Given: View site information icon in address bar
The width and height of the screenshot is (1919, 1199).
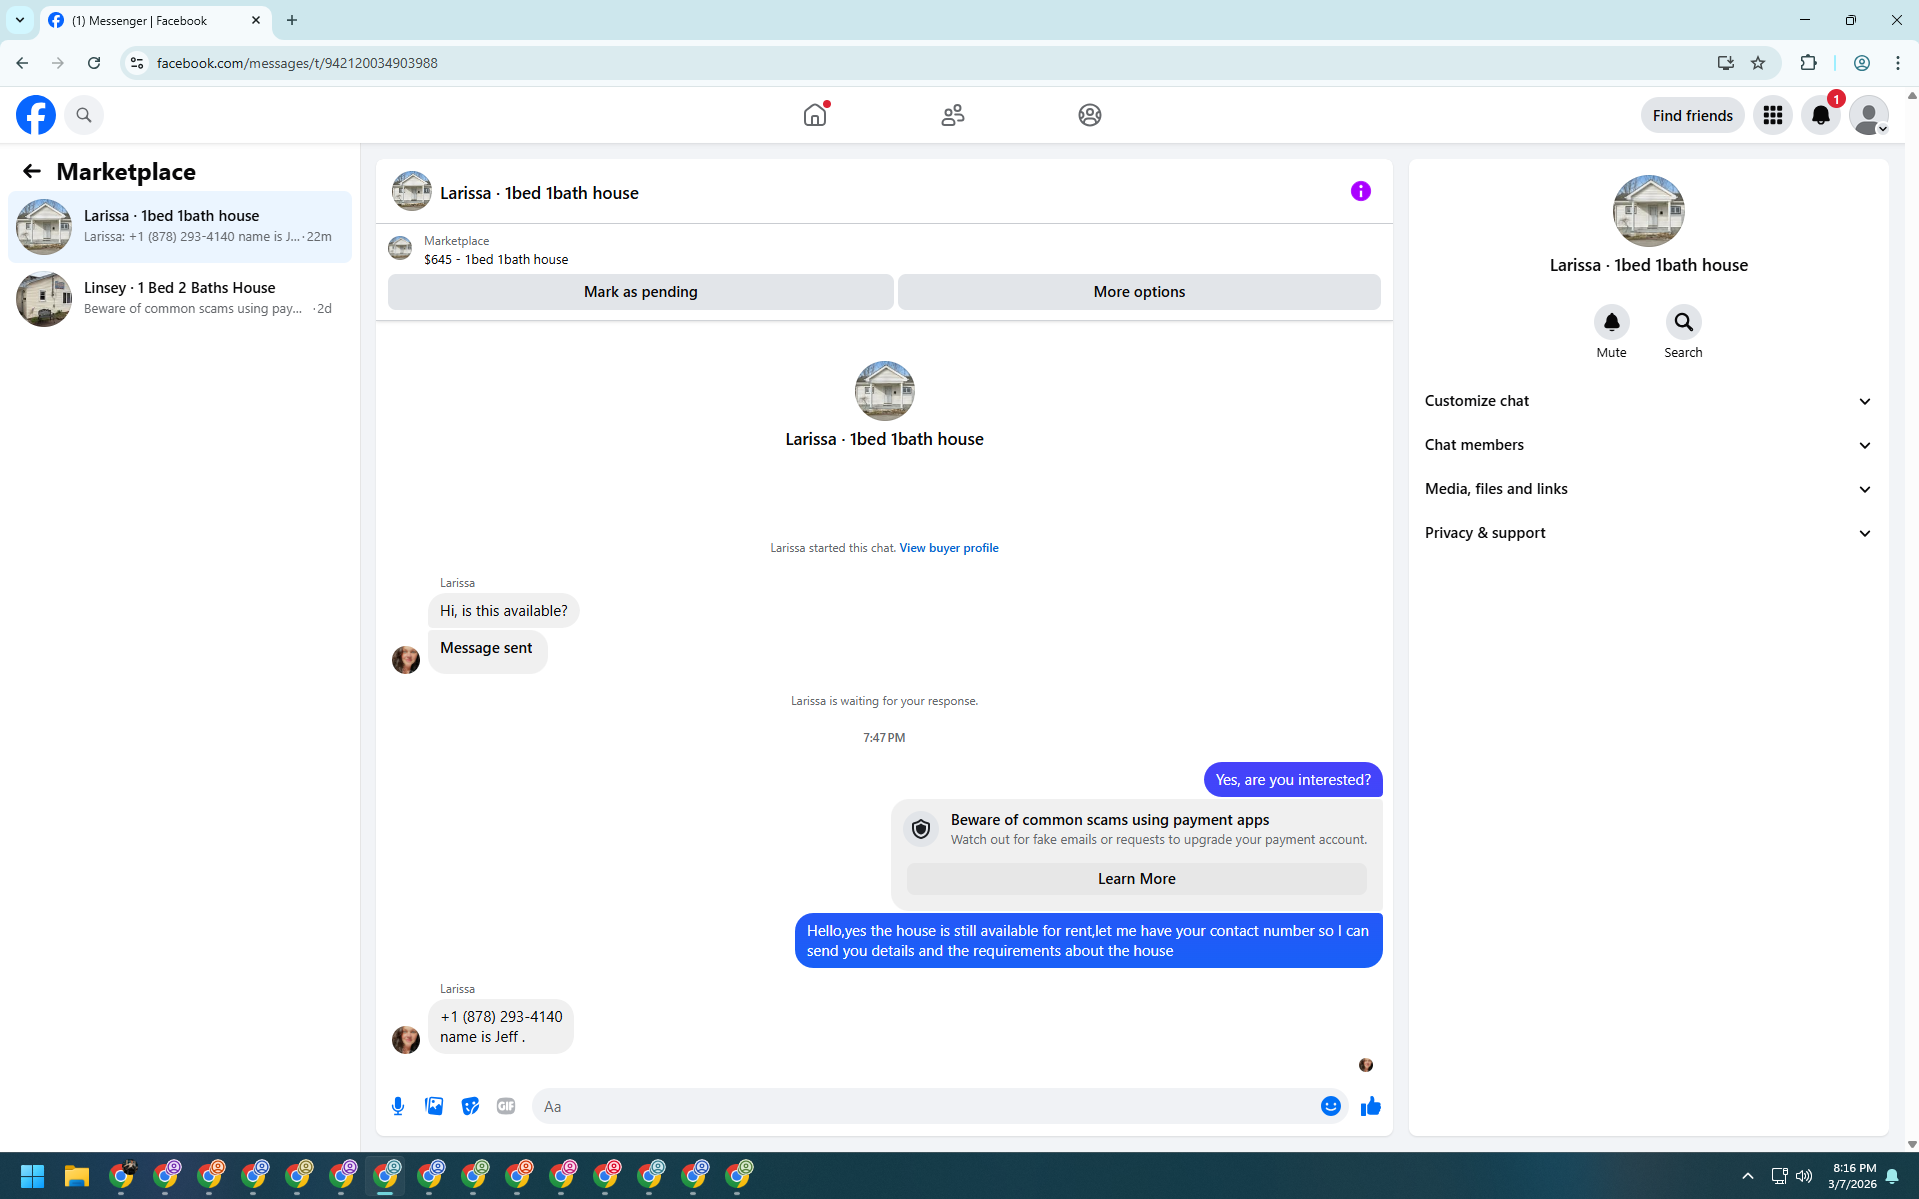Looking at the screenshot, I should click(137, 63).
